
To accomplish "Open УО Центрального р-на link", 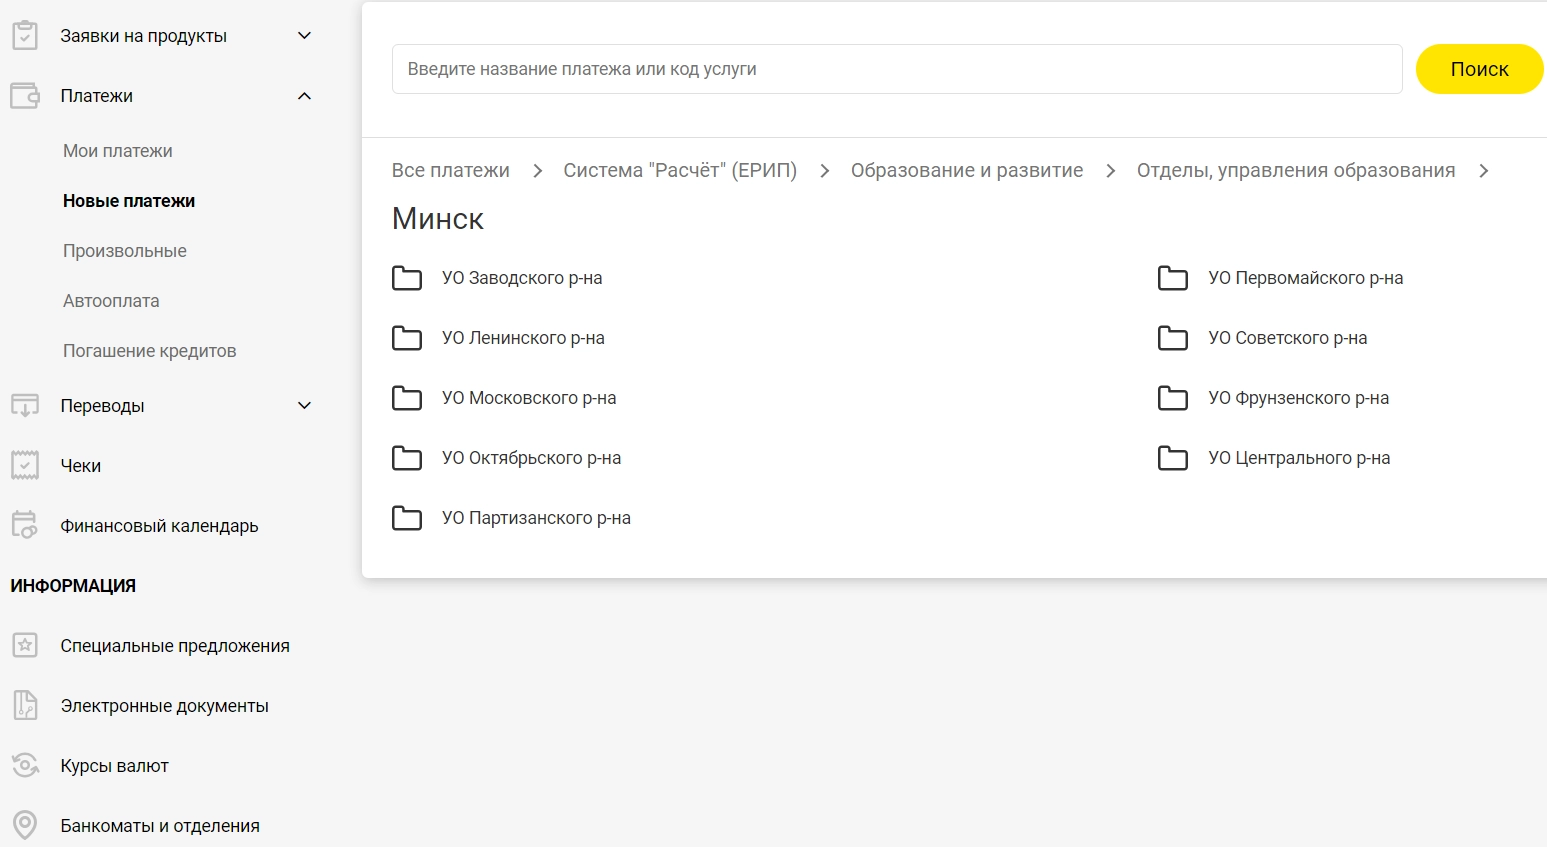I will point(1299,458).
